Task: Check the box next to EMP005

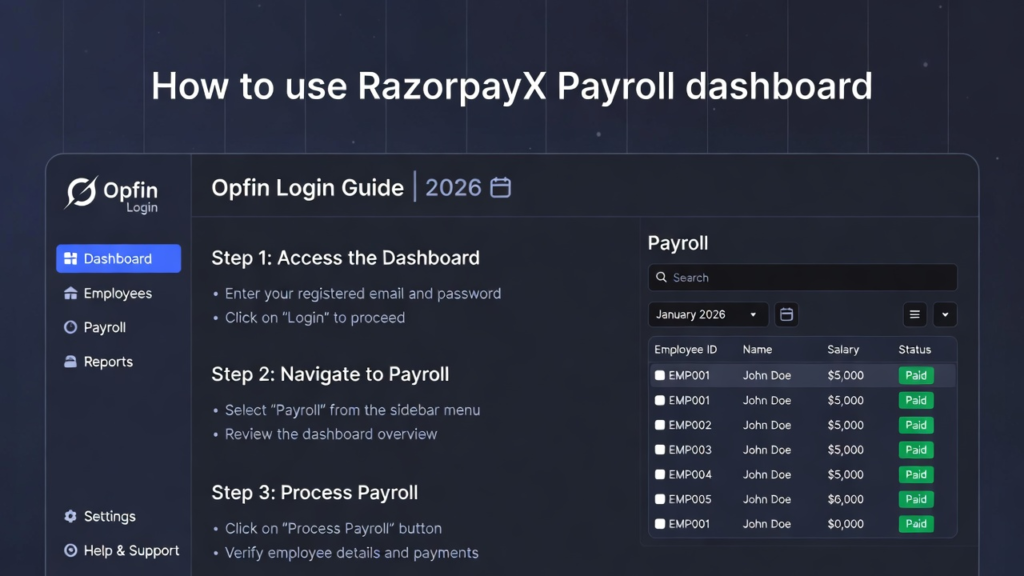Action: tap(660, 499)
